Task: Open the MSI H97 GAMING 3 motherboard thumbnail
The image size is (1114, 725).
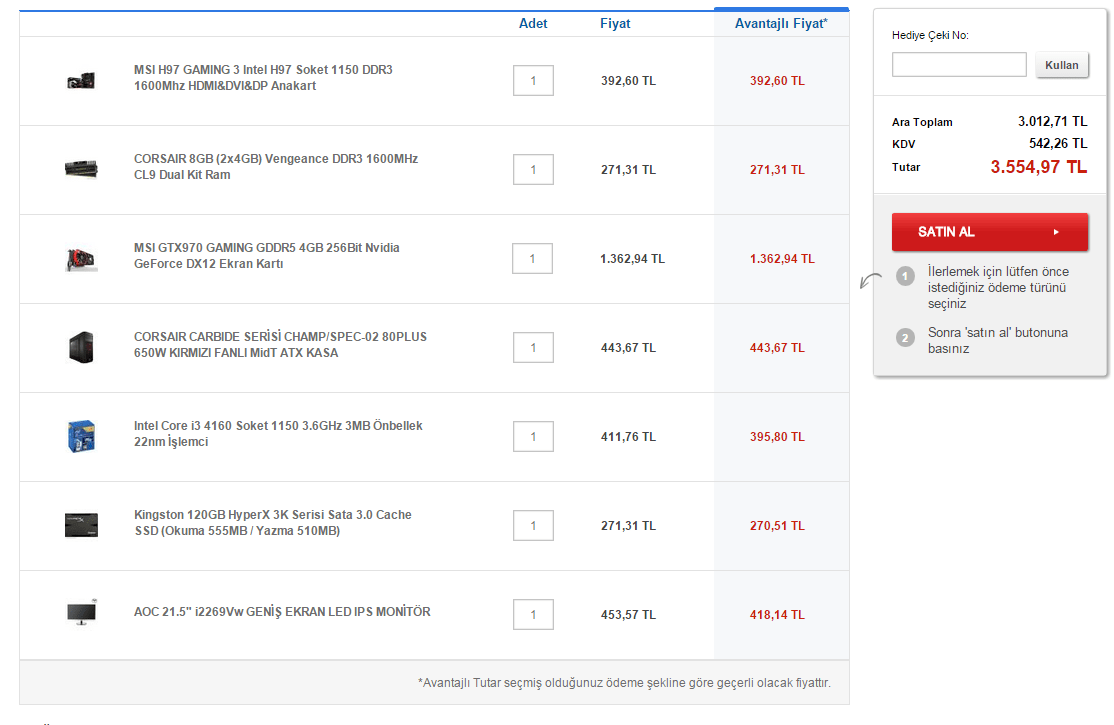Action: point(81,80)
